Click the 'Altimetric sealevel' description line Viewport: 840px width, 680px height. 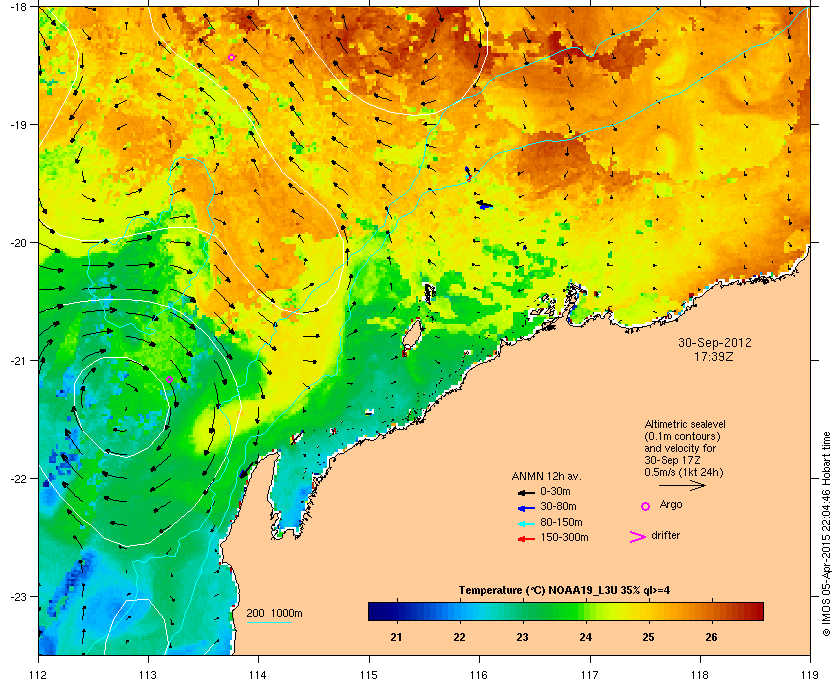[685, 424]
